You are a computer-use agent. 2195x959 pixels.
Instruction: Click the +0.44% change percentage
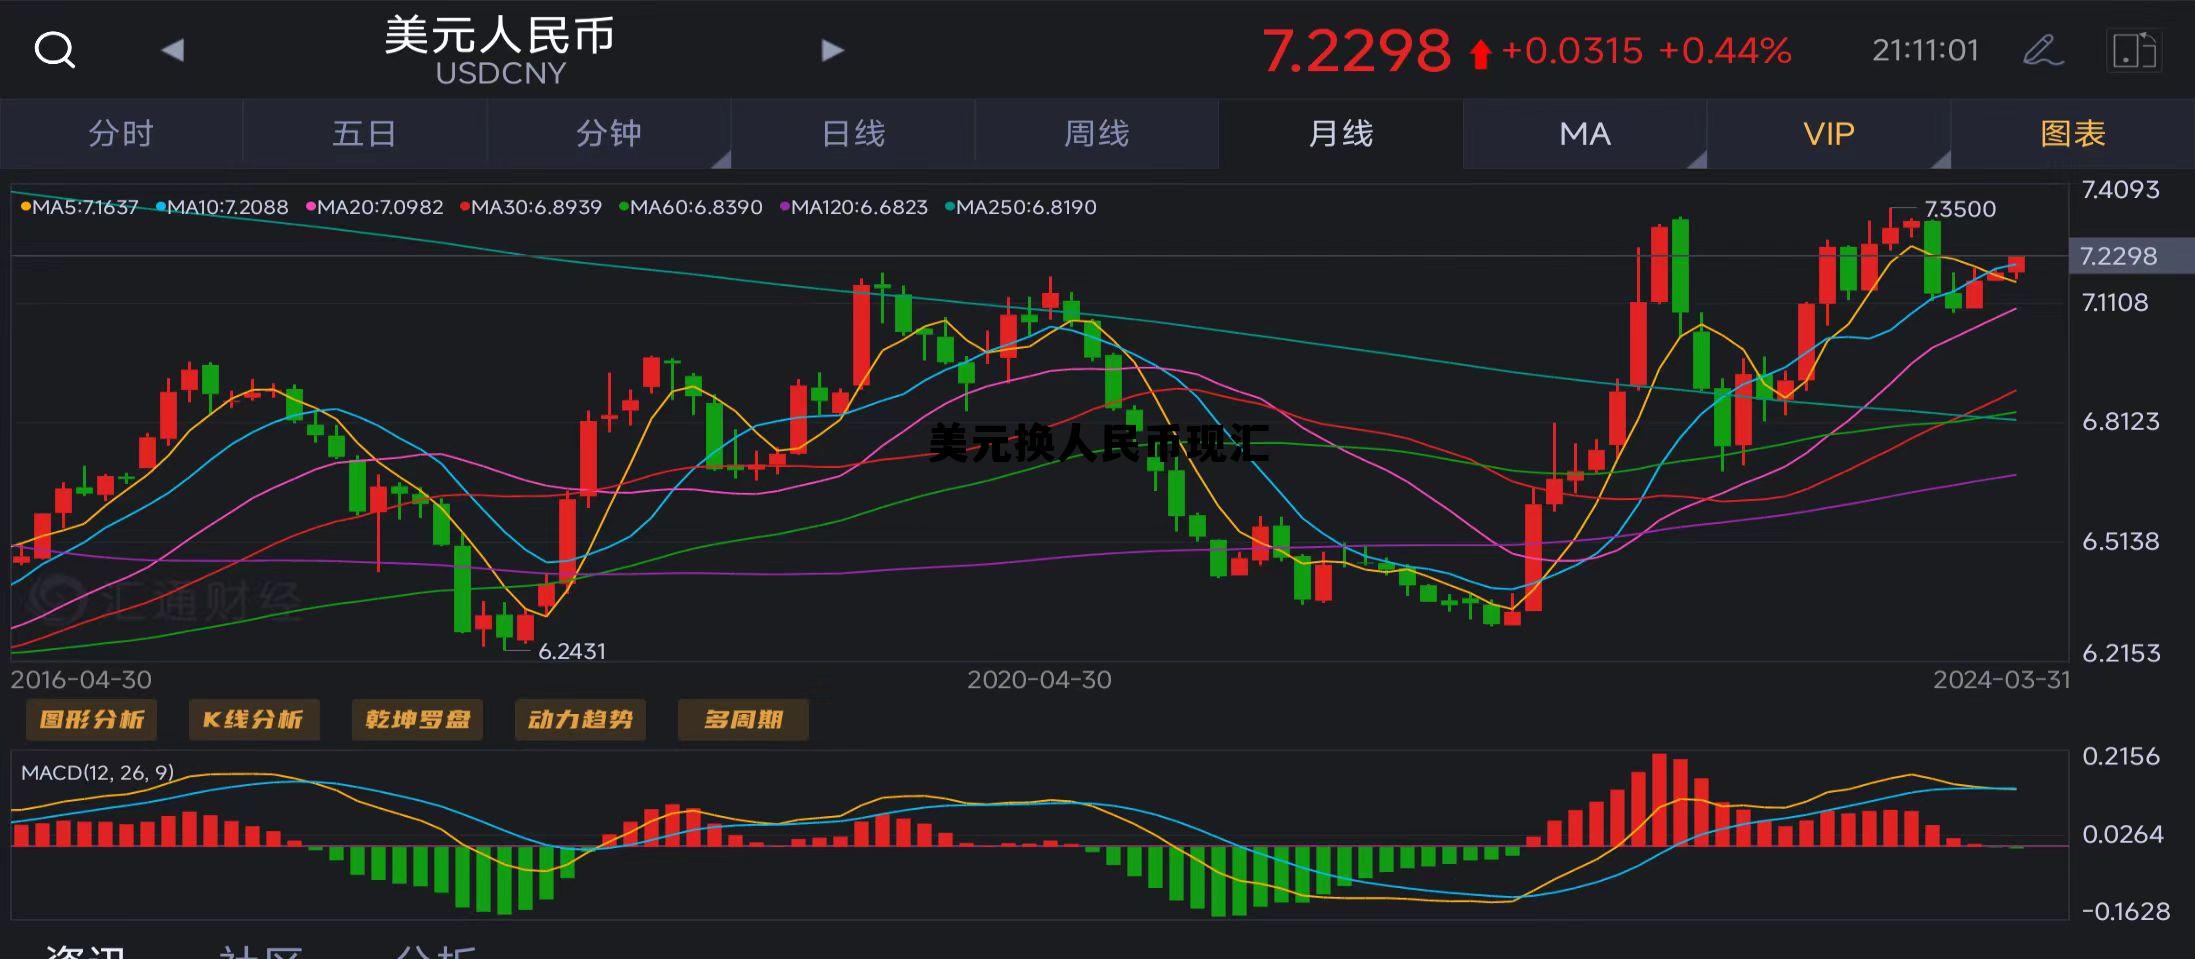1725,50
